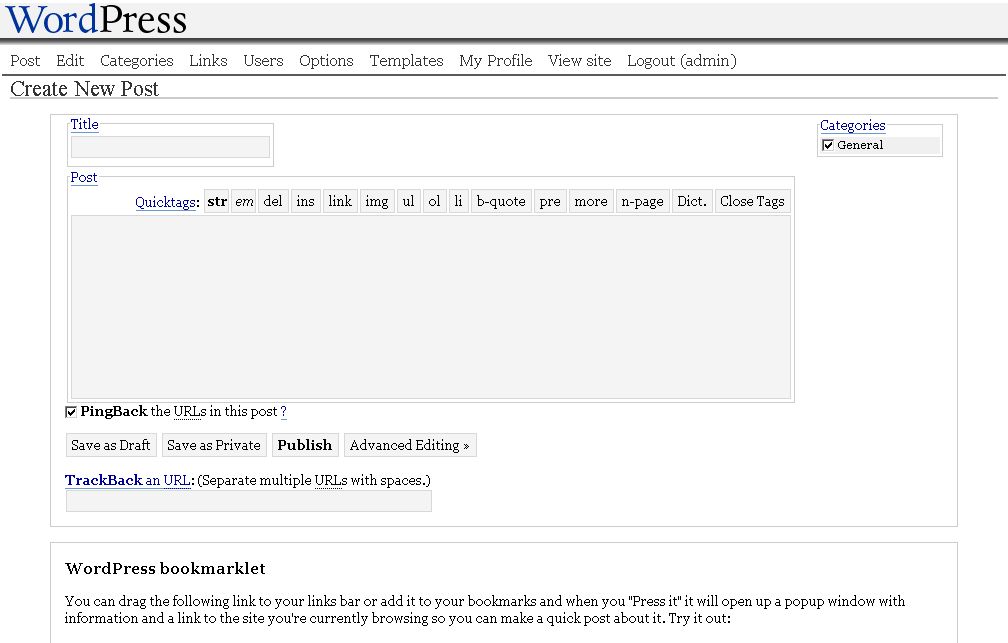Focus the Title input field
Screen dimensions: 1008x643
pyautogui.click(x=170, y=147)
